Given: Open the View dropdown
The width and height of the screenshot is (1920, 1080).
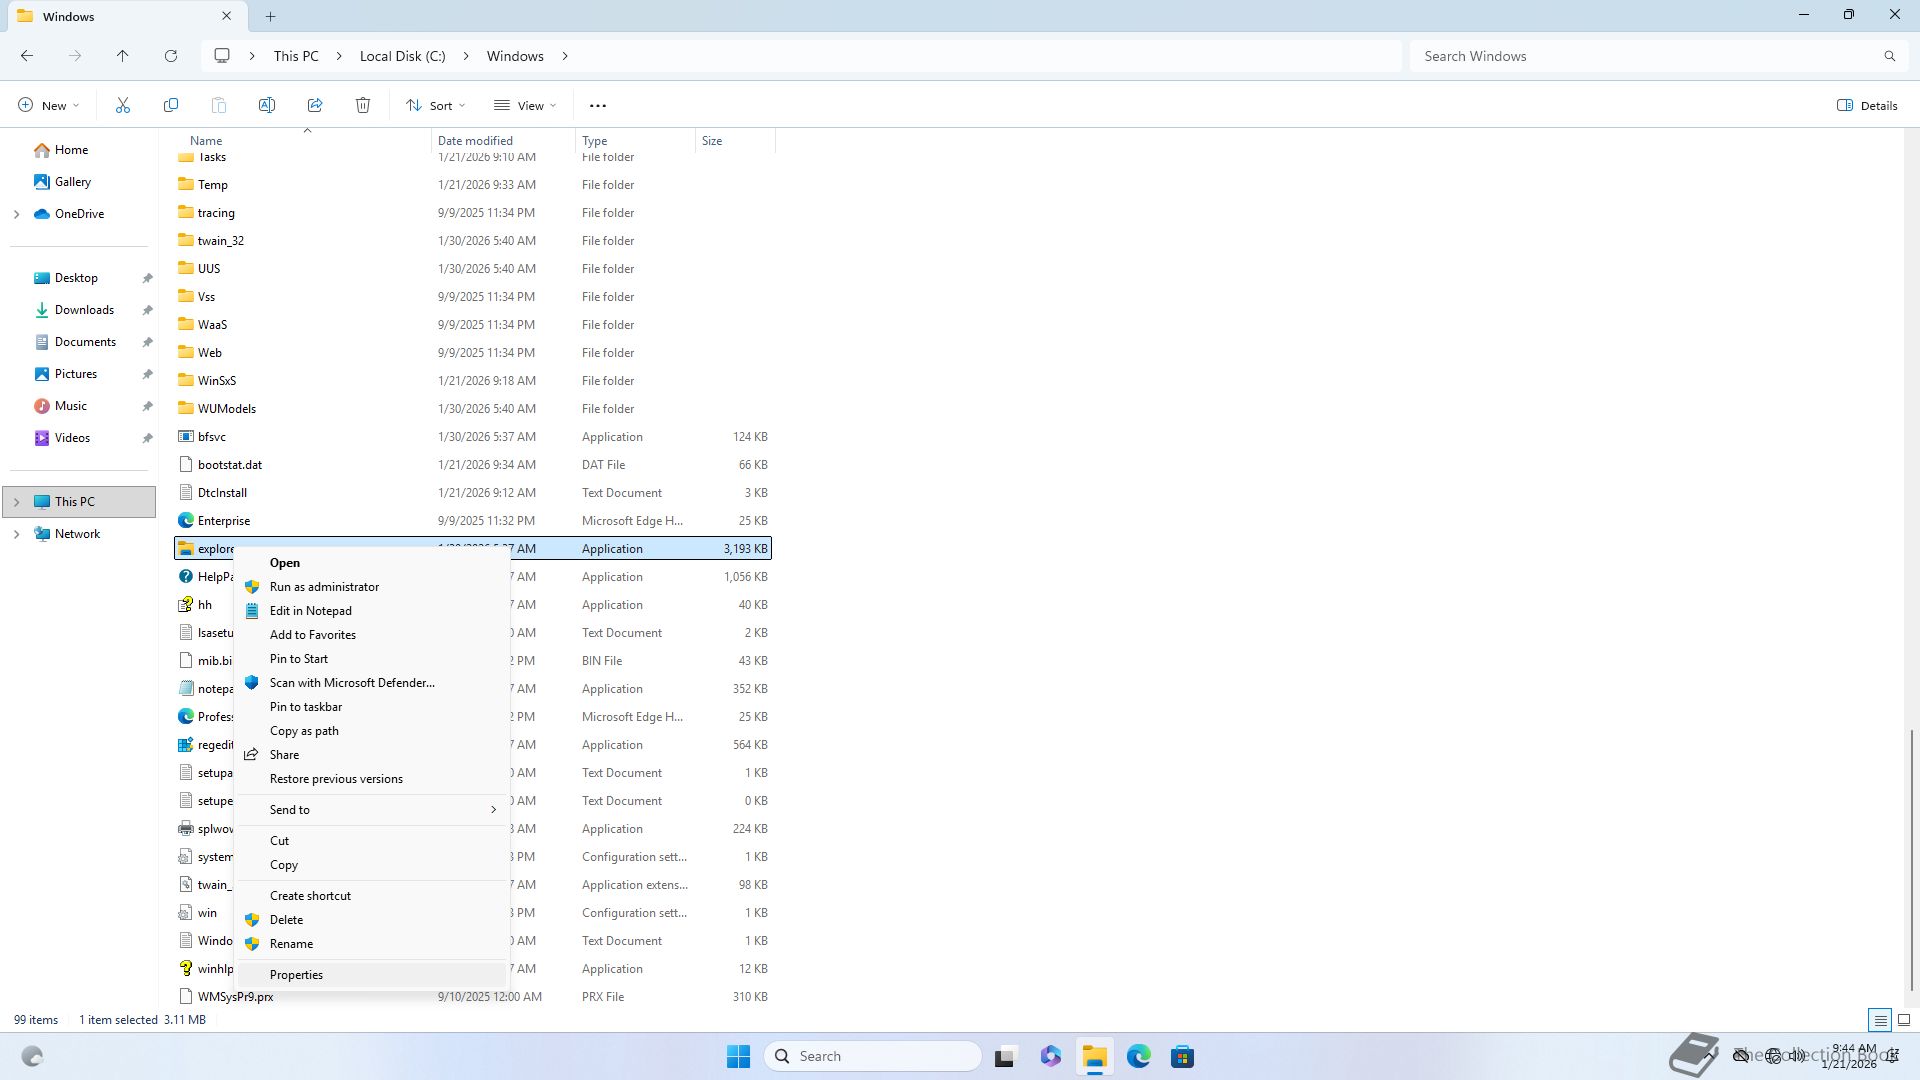Looking at the screenshot, I should tap(525, 105).
